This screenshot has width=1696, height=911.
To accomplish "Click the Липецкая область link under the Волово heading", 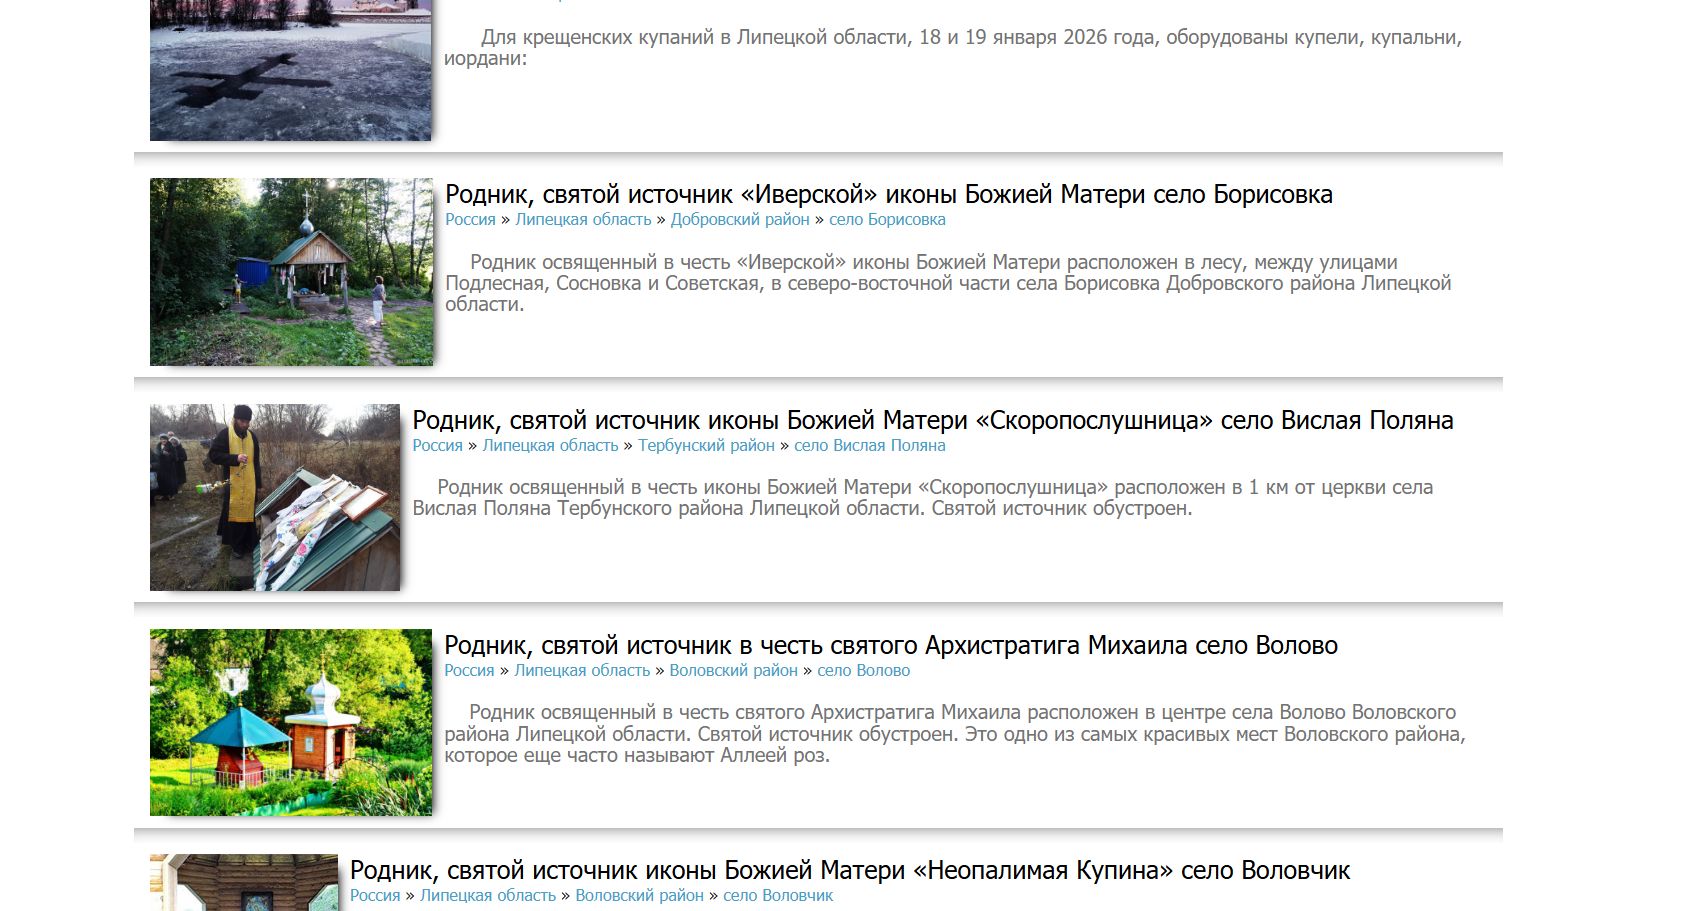I will [x=581, y=670].
